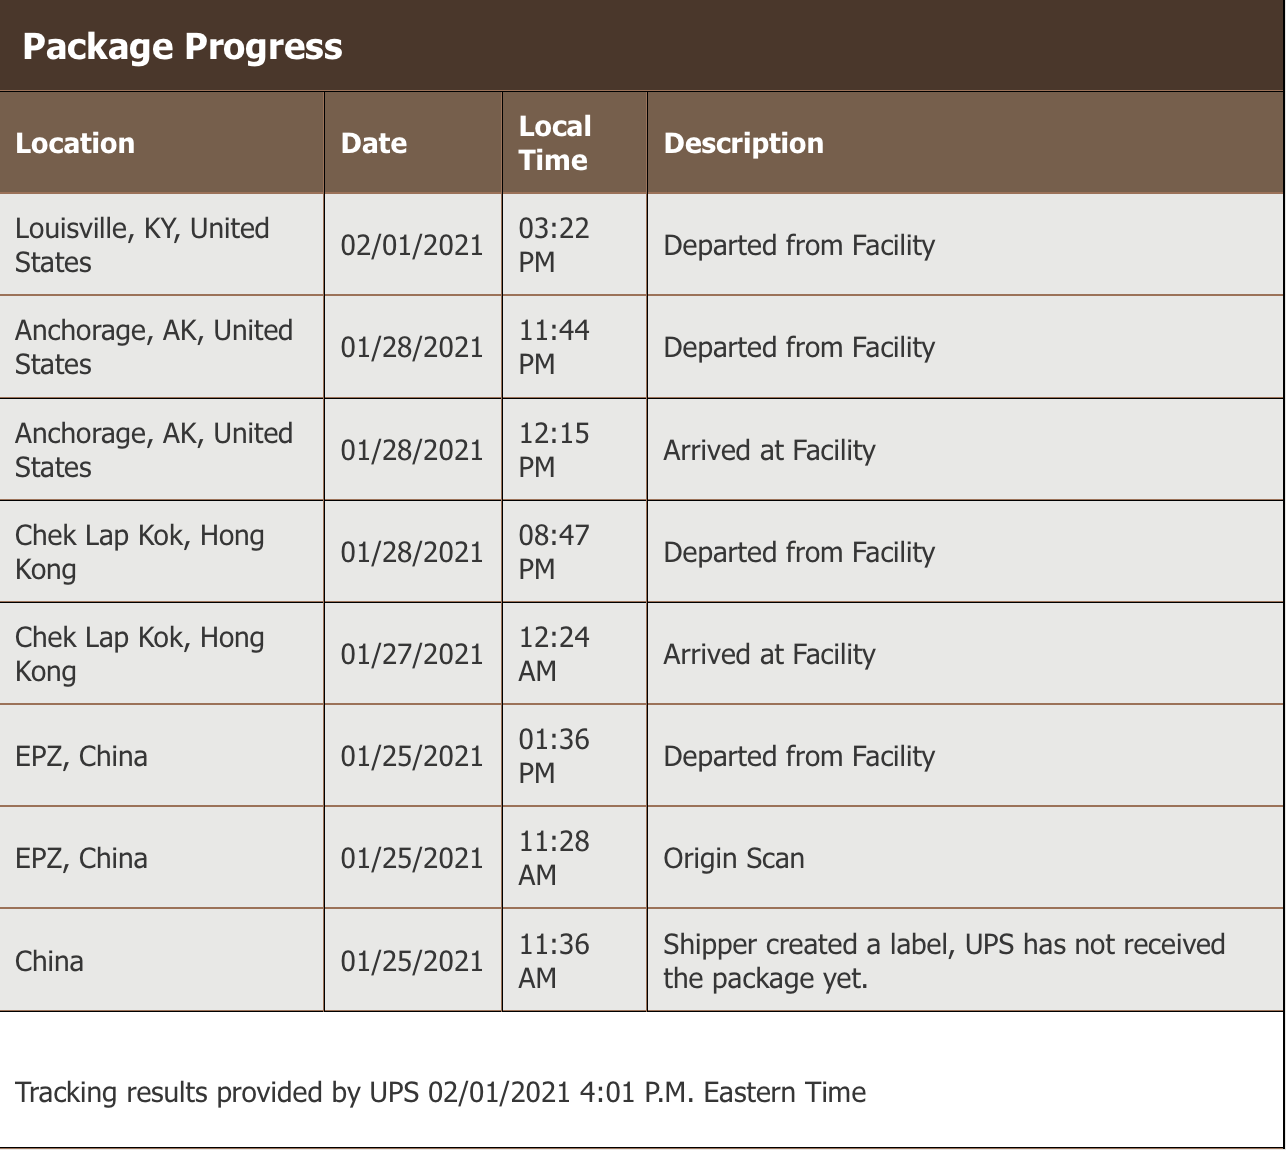
Task: Select the Shipper created a label description
Action: [944, 961]
